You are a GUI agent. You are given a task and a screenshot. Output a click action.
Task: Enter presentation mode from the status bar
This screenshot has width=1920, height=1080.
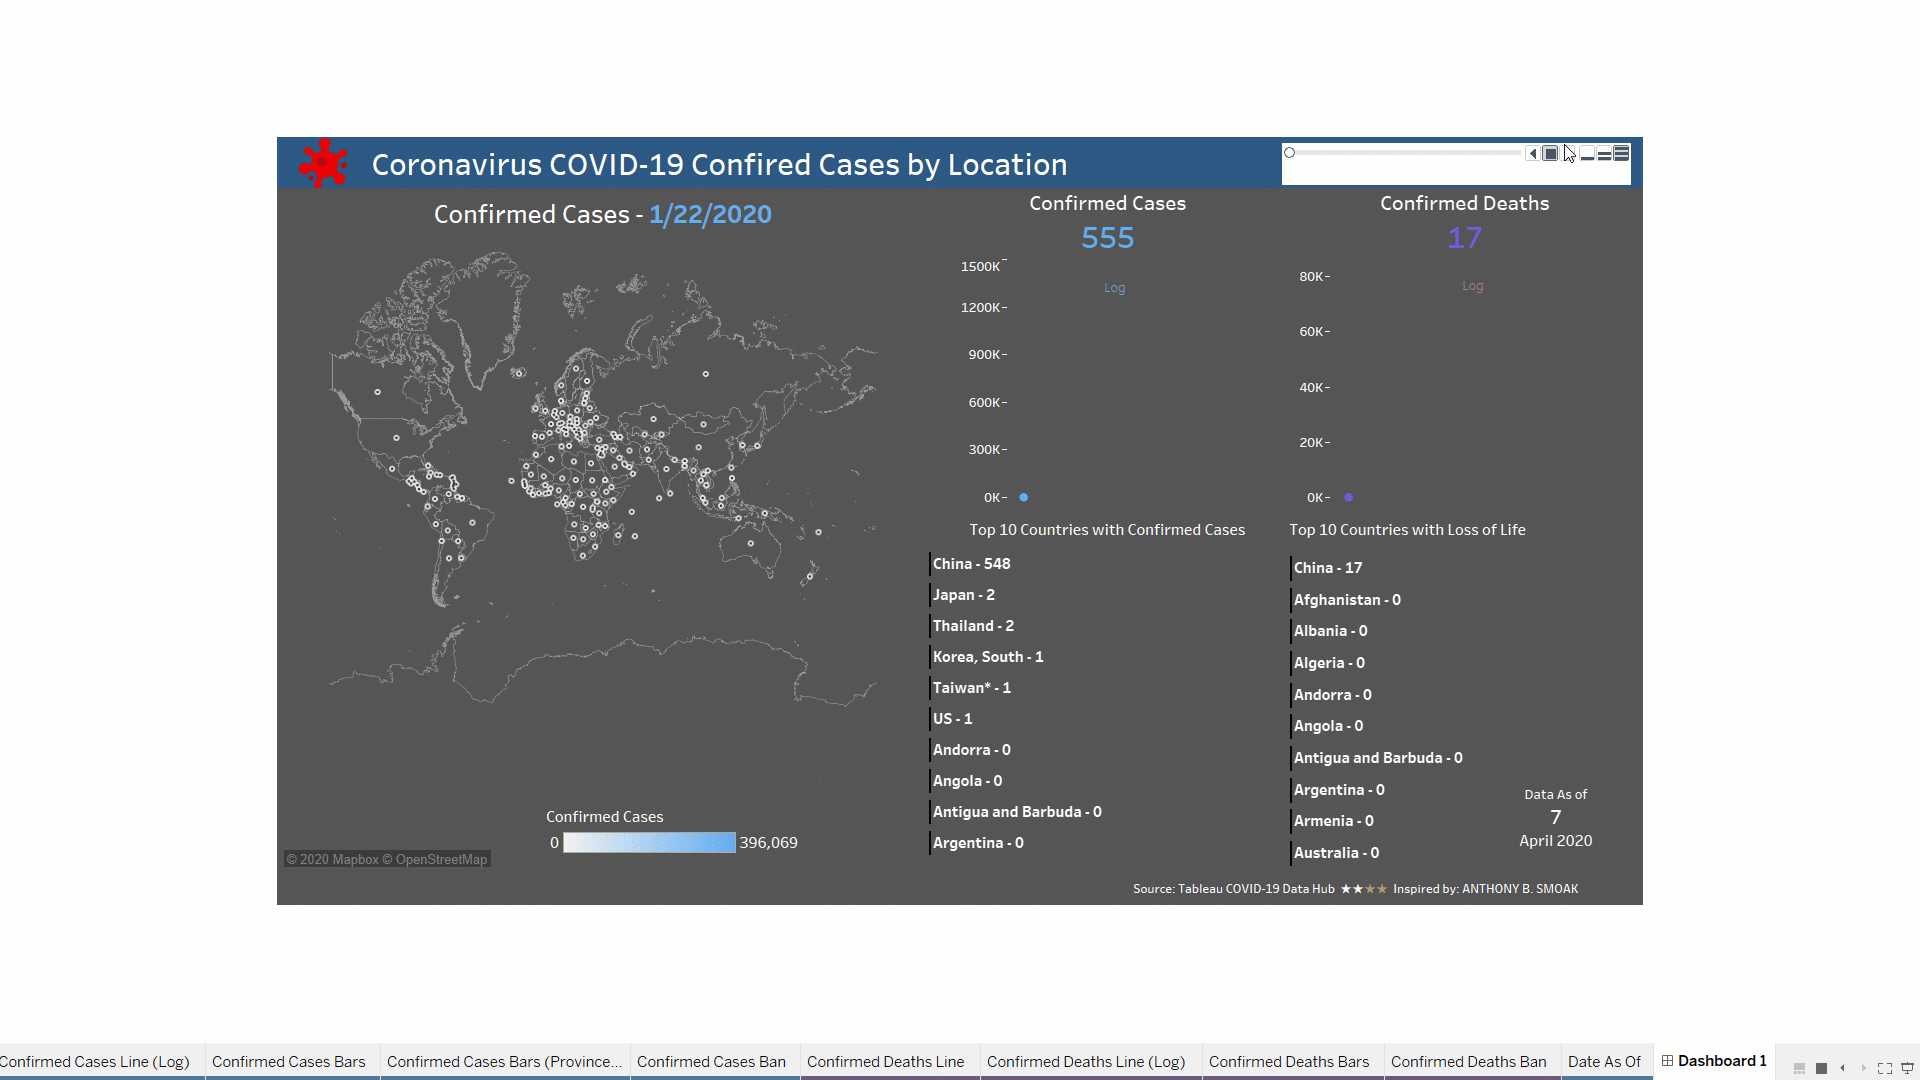tap(1906, 1067)
